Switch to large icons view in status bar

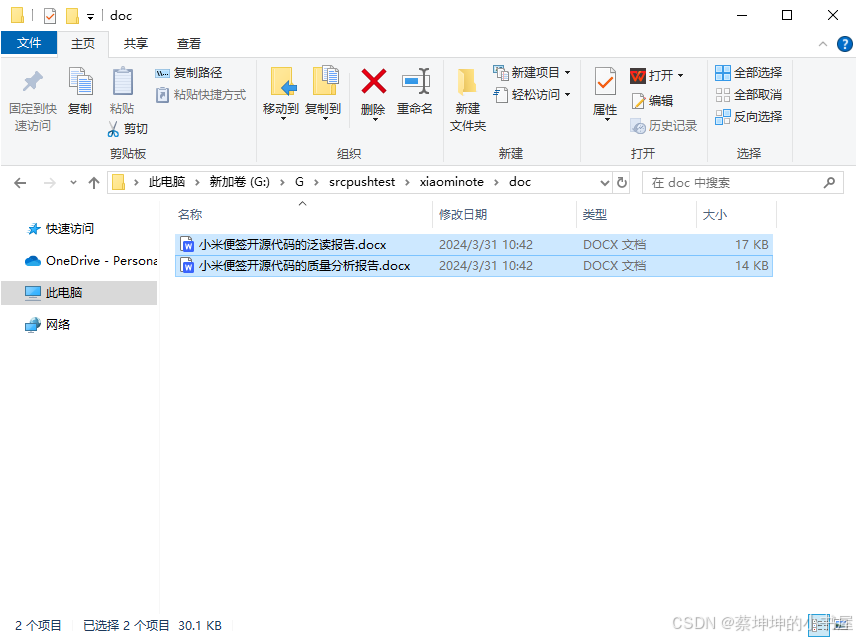coord(842,624)
